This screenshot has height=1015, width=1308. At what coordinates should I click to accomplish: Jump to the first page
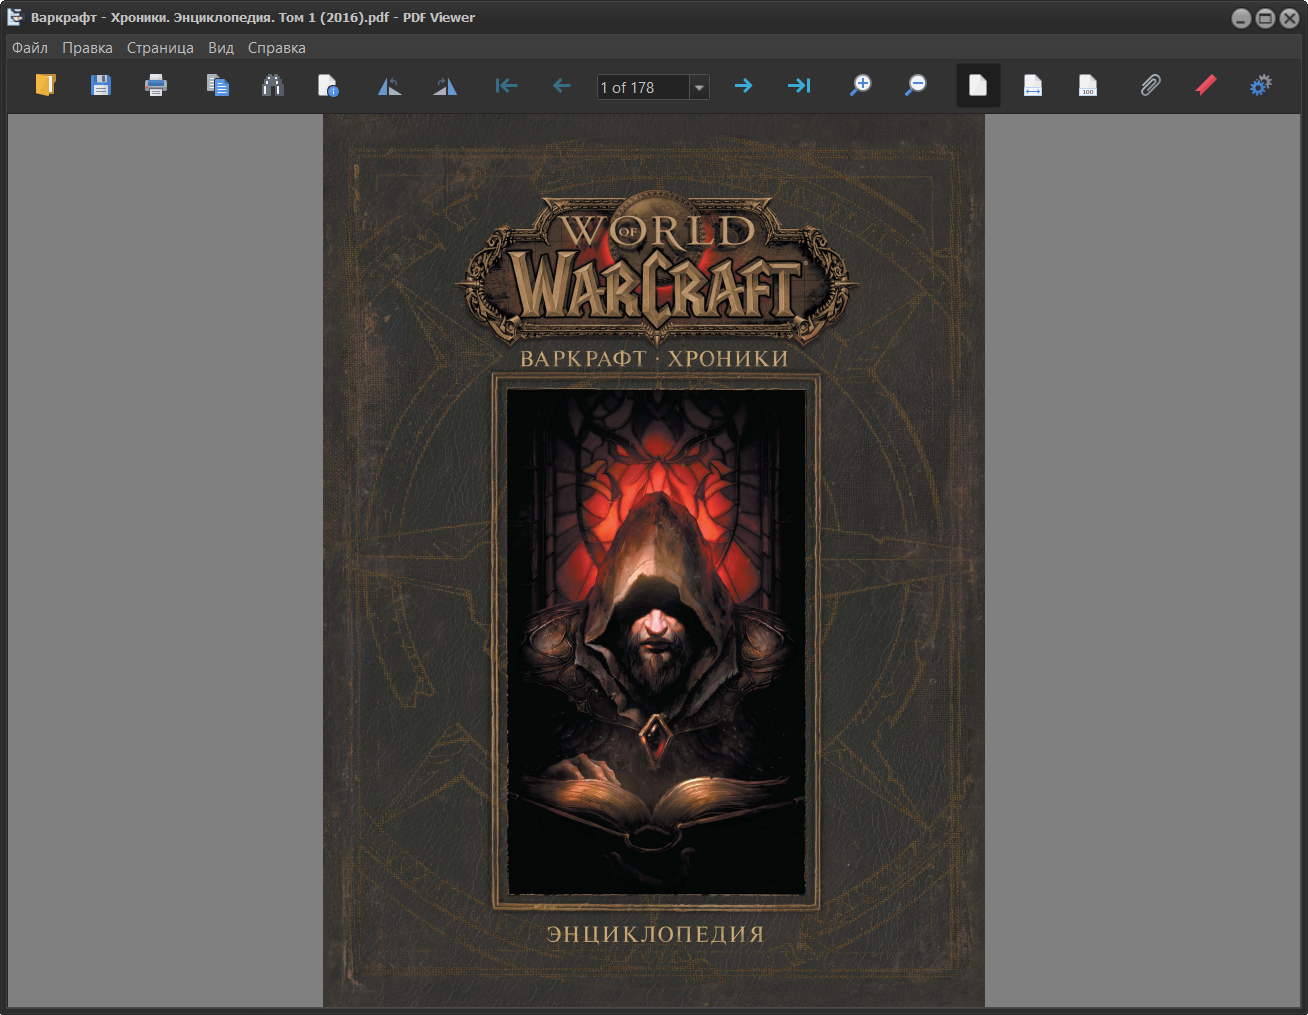[507, 86]
